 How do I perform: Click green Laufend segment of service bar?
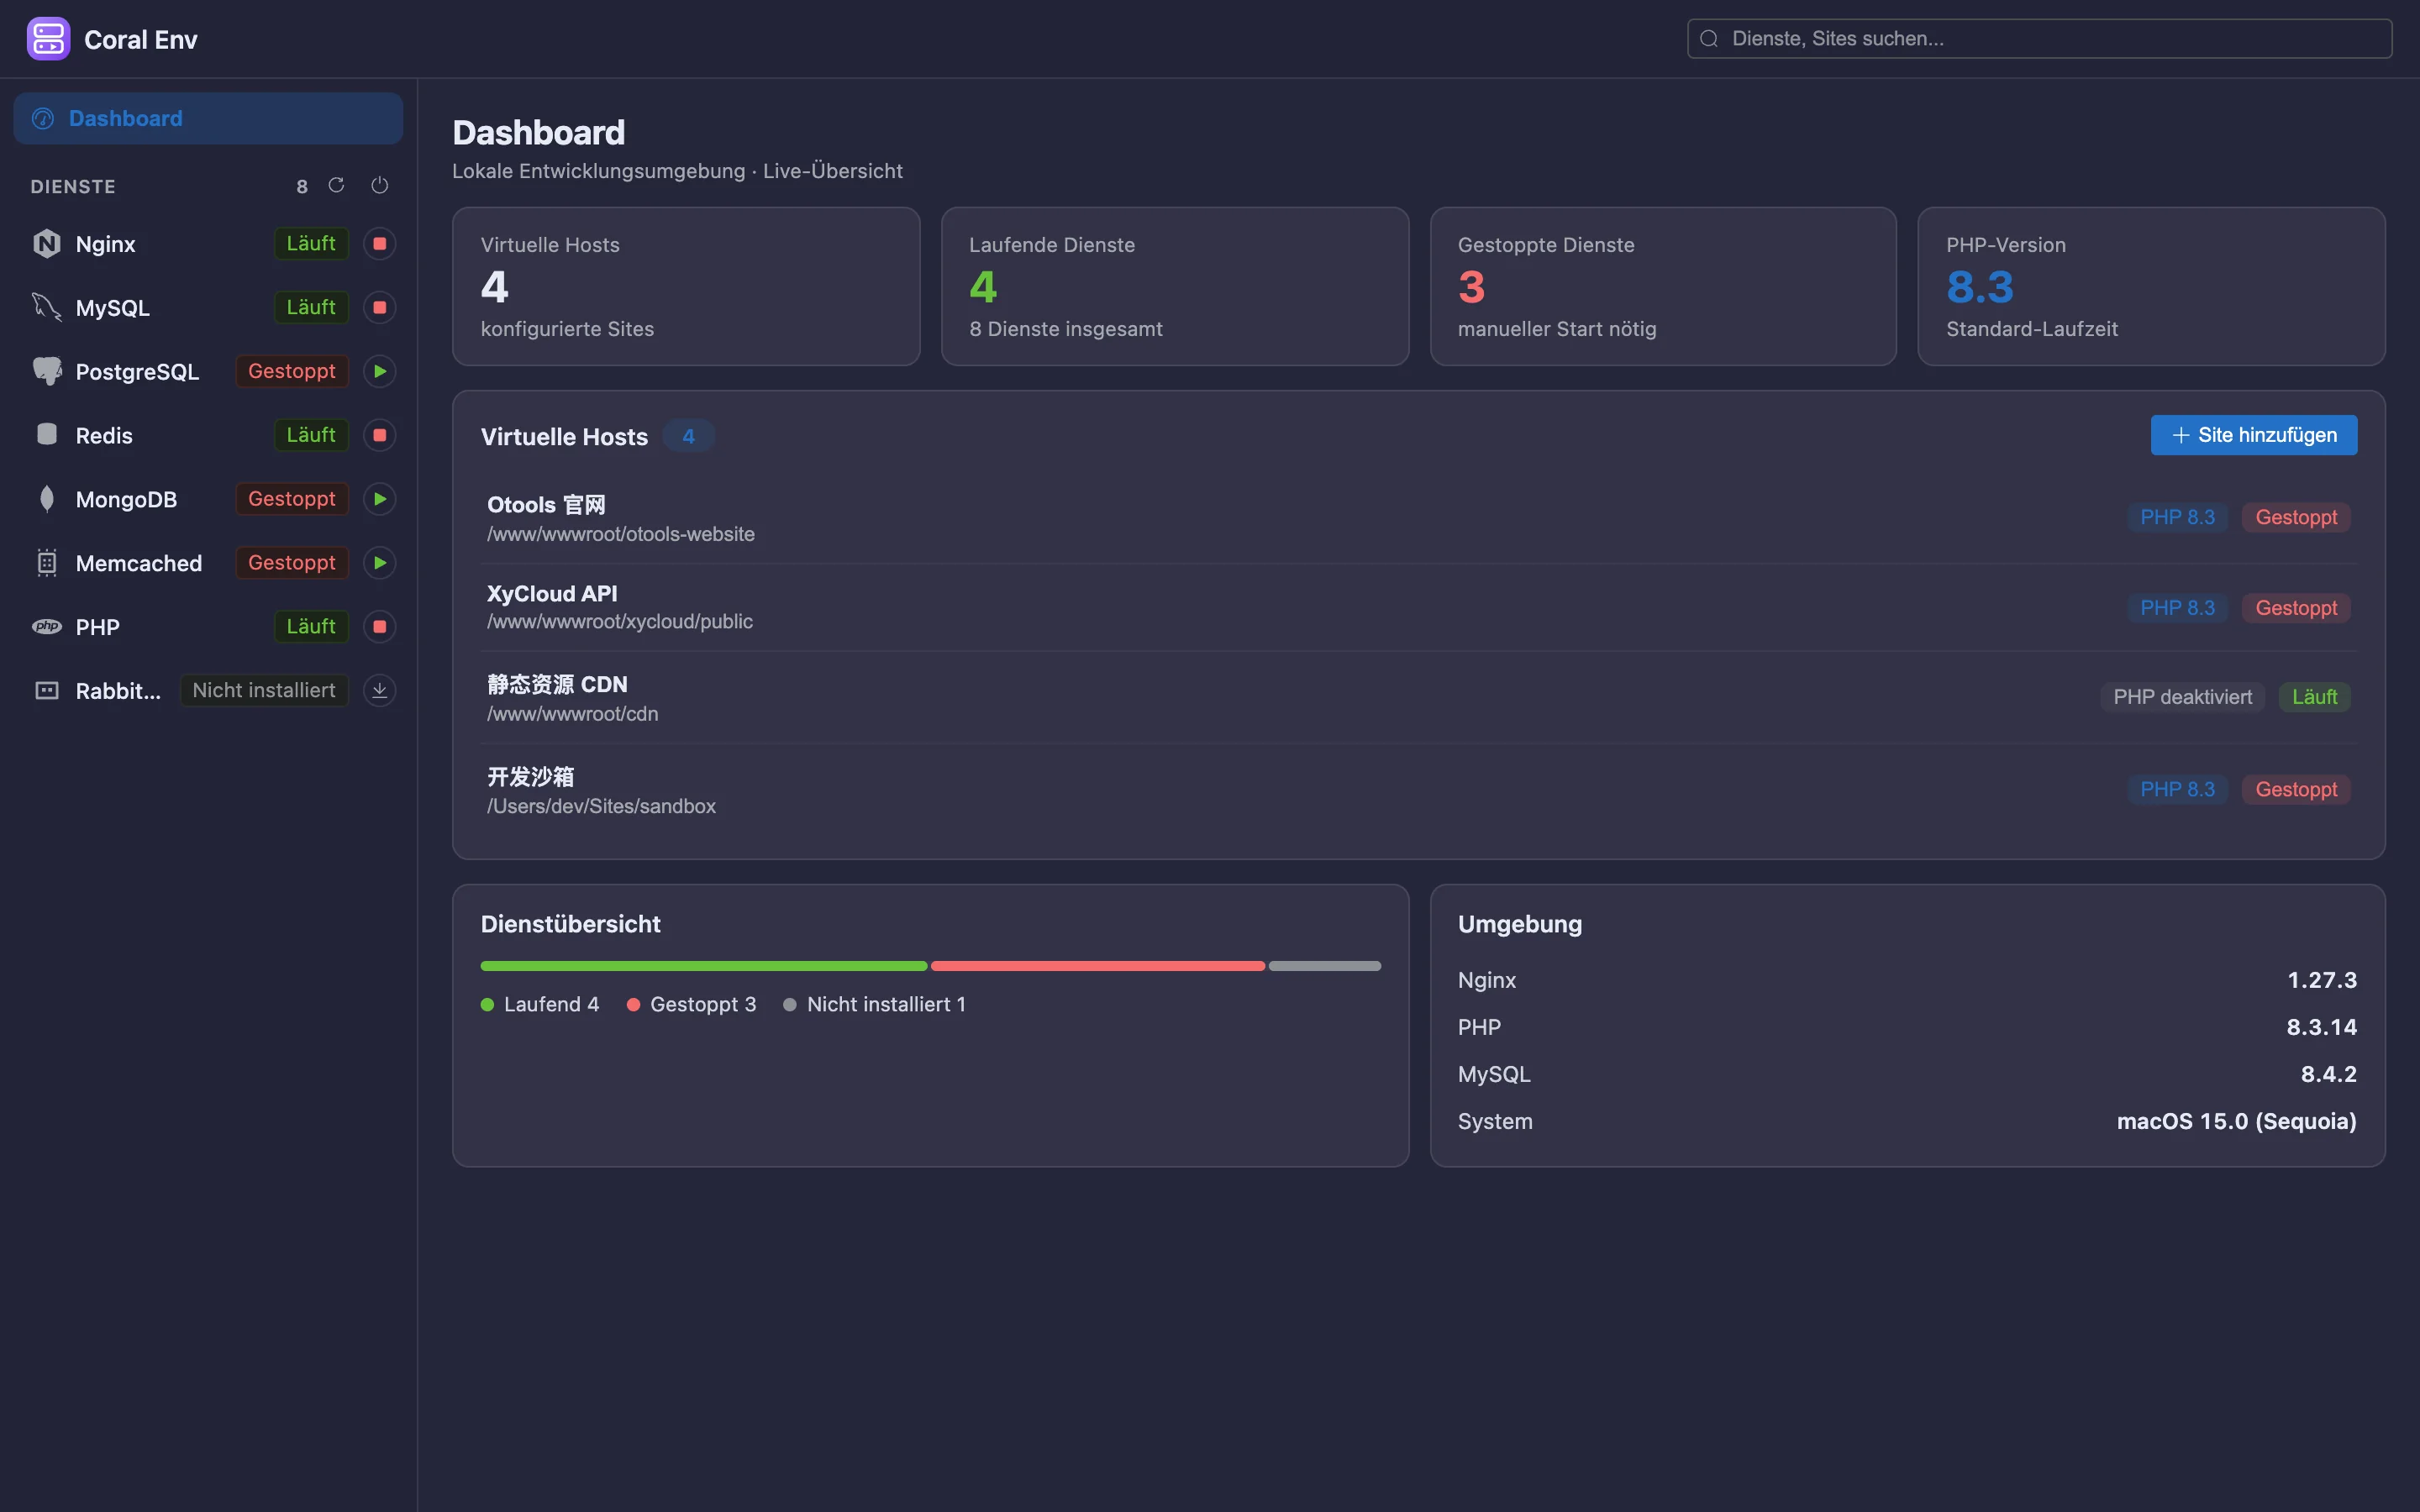703,966
